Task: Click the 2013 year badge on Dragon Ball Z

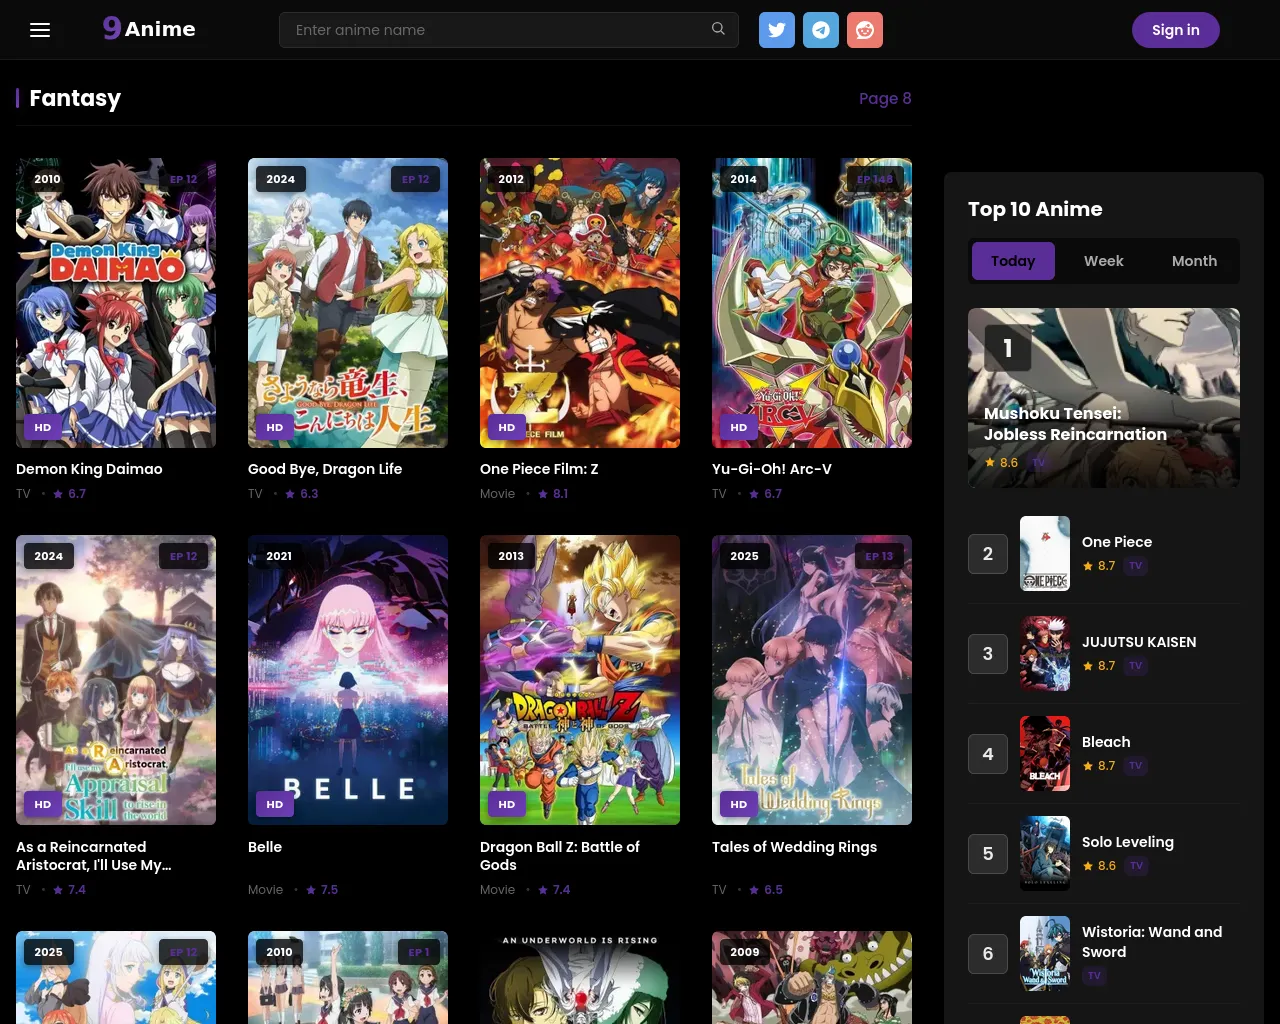Action: 511,556
